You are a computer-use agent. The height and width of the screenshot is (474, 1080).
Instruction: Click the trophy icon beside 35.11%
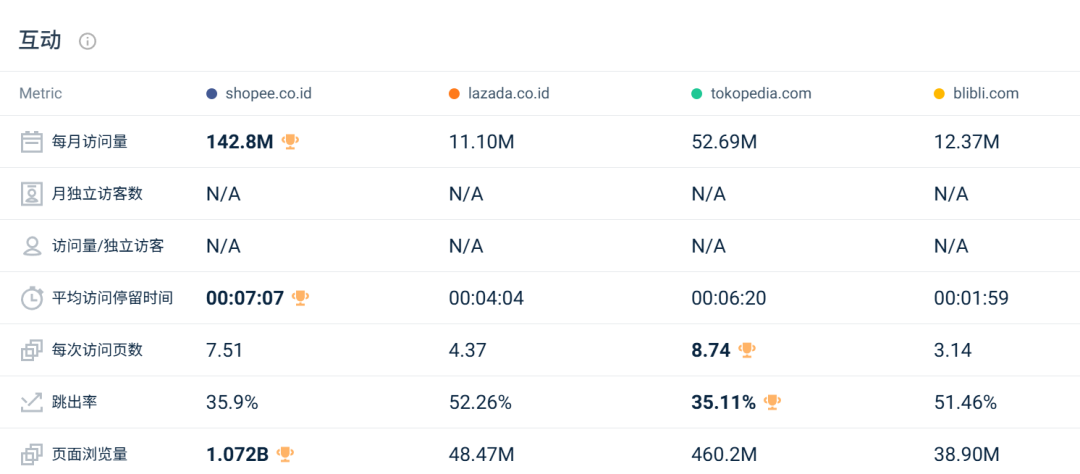pyautogui.click(x=773, y=402)
